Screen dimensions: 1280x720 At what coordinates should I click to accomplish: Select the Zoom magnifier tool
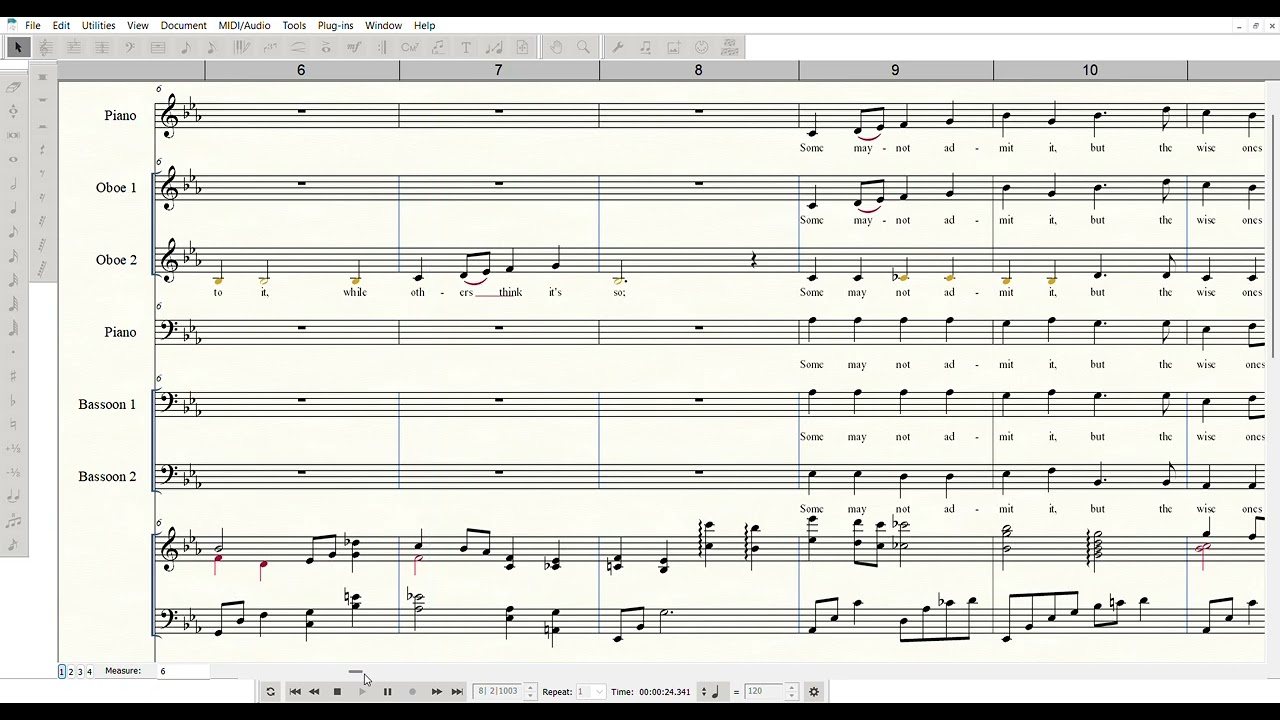point(584,47)
